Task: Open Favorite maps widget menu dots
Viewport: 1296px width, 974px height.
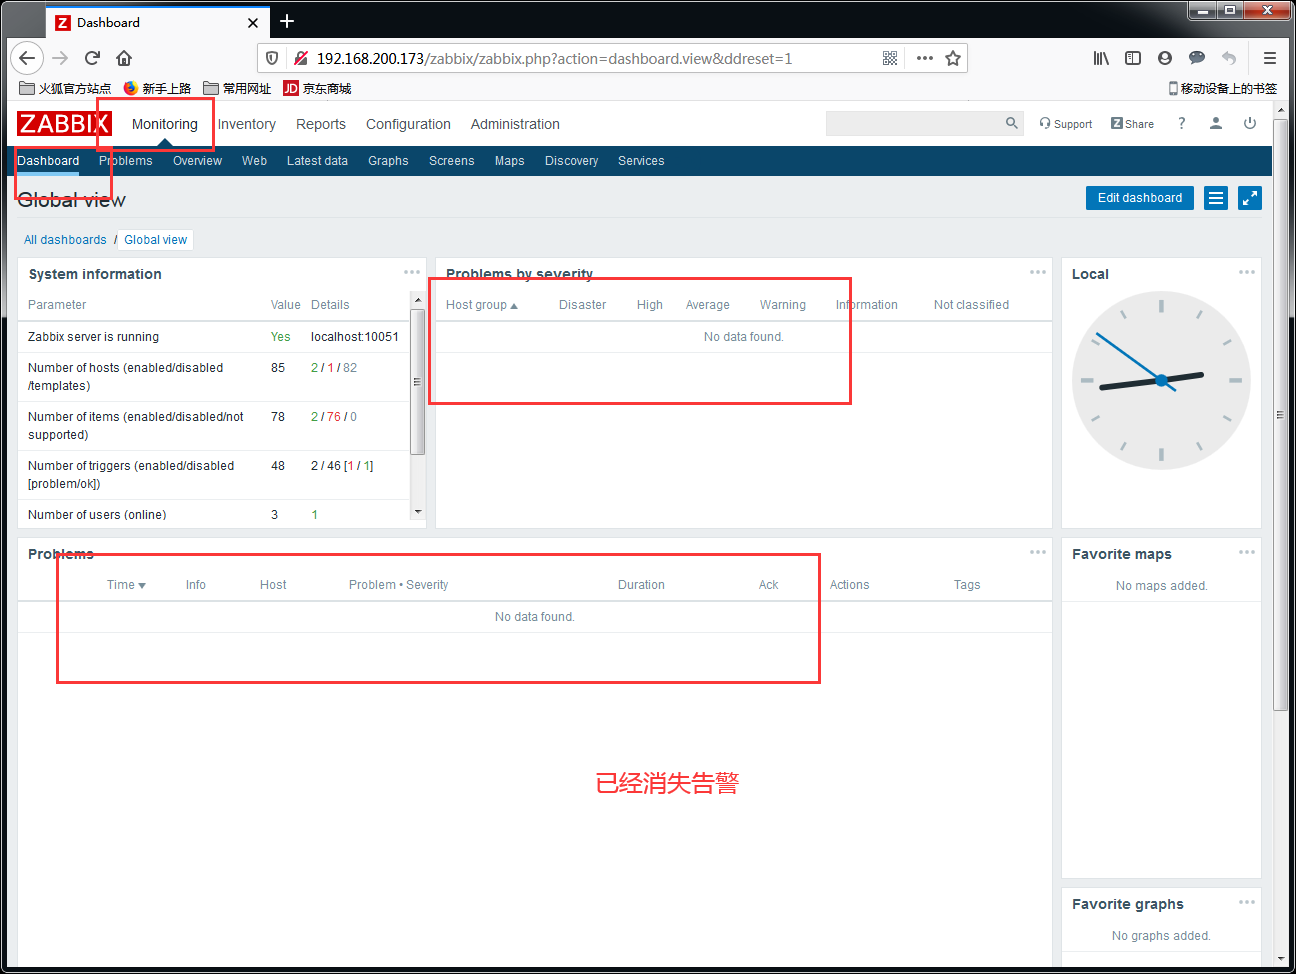Action: point(1247,552)
